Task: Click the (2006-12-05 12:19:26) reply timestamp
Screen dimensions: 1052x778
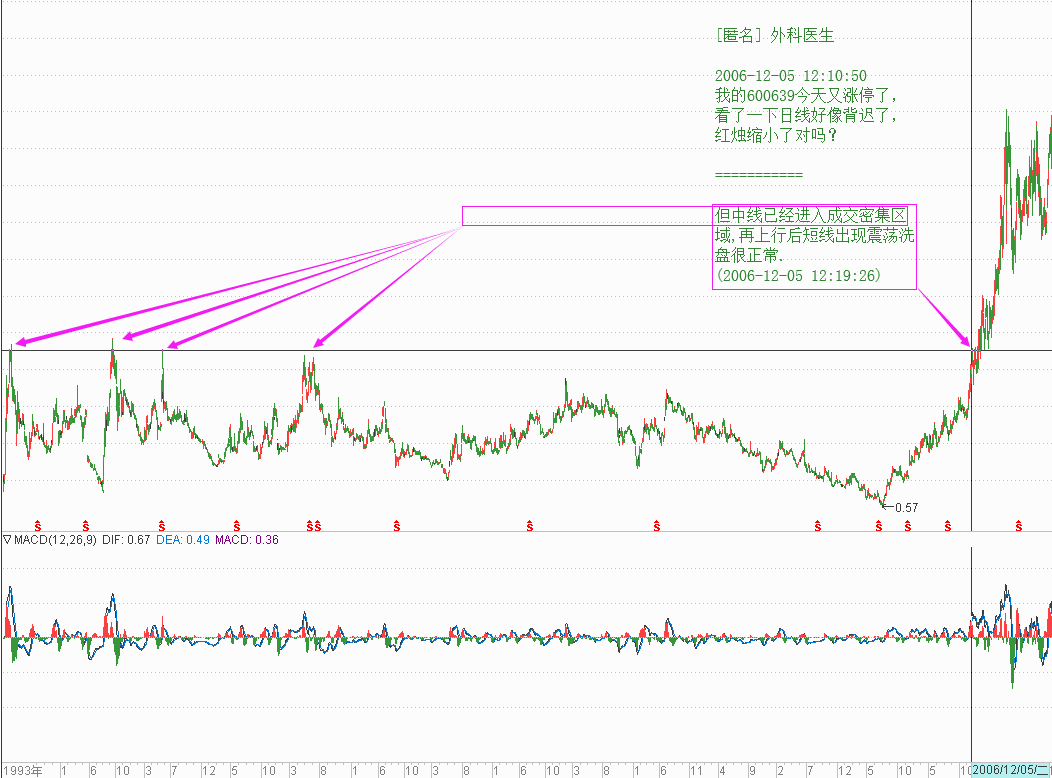Action: click(x=798, y=275)
